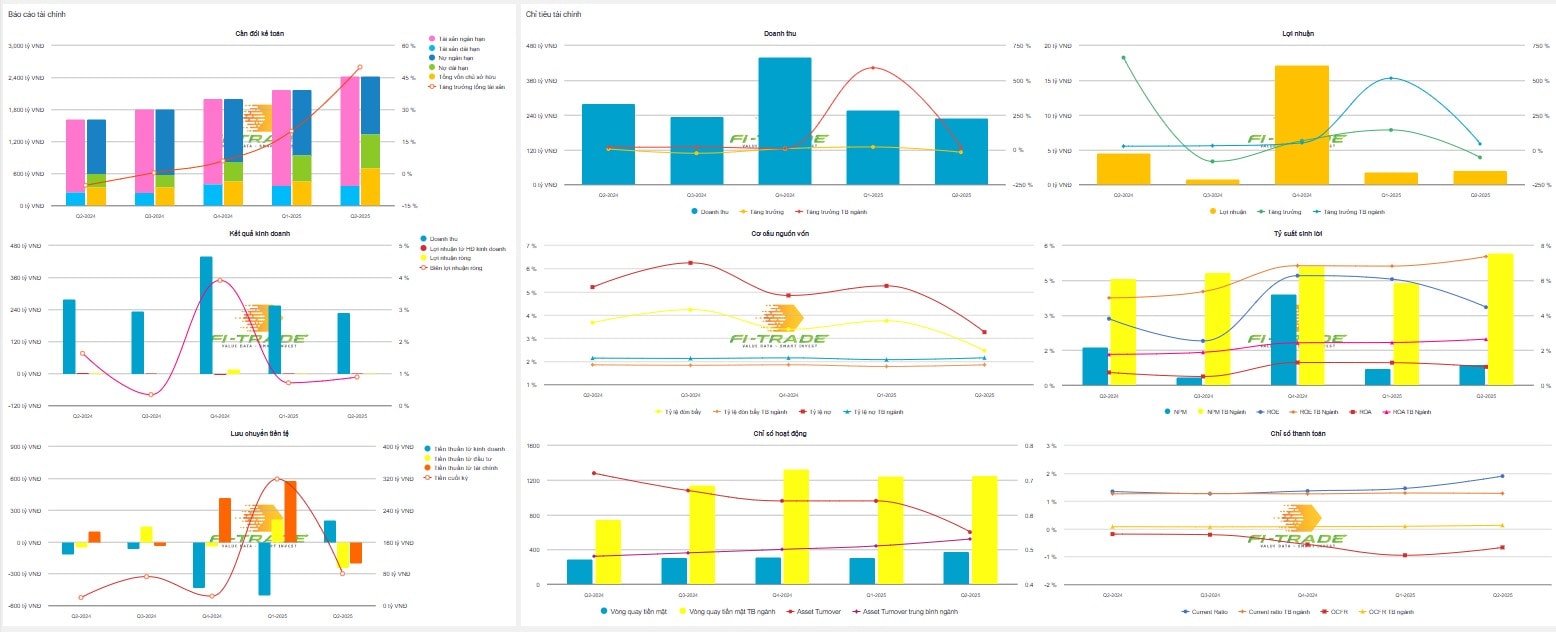Toggle the Tỷ lệ đòn bẩy legend entry
Screen dimensions: 1556x632
(x=678, y=411)
